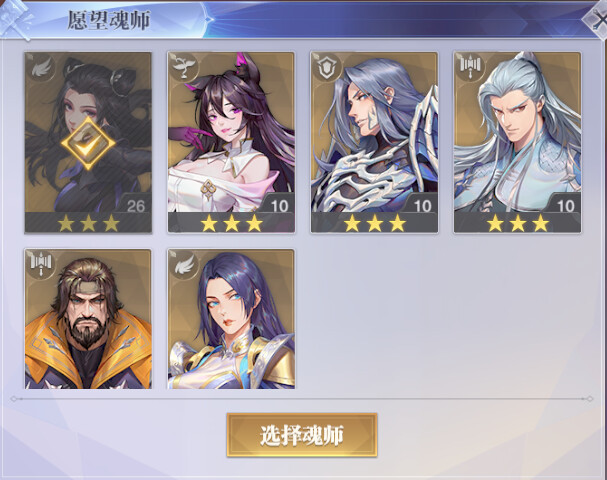
Task: Uncheck the golden checkmark on the selected card
Action: 88,143
